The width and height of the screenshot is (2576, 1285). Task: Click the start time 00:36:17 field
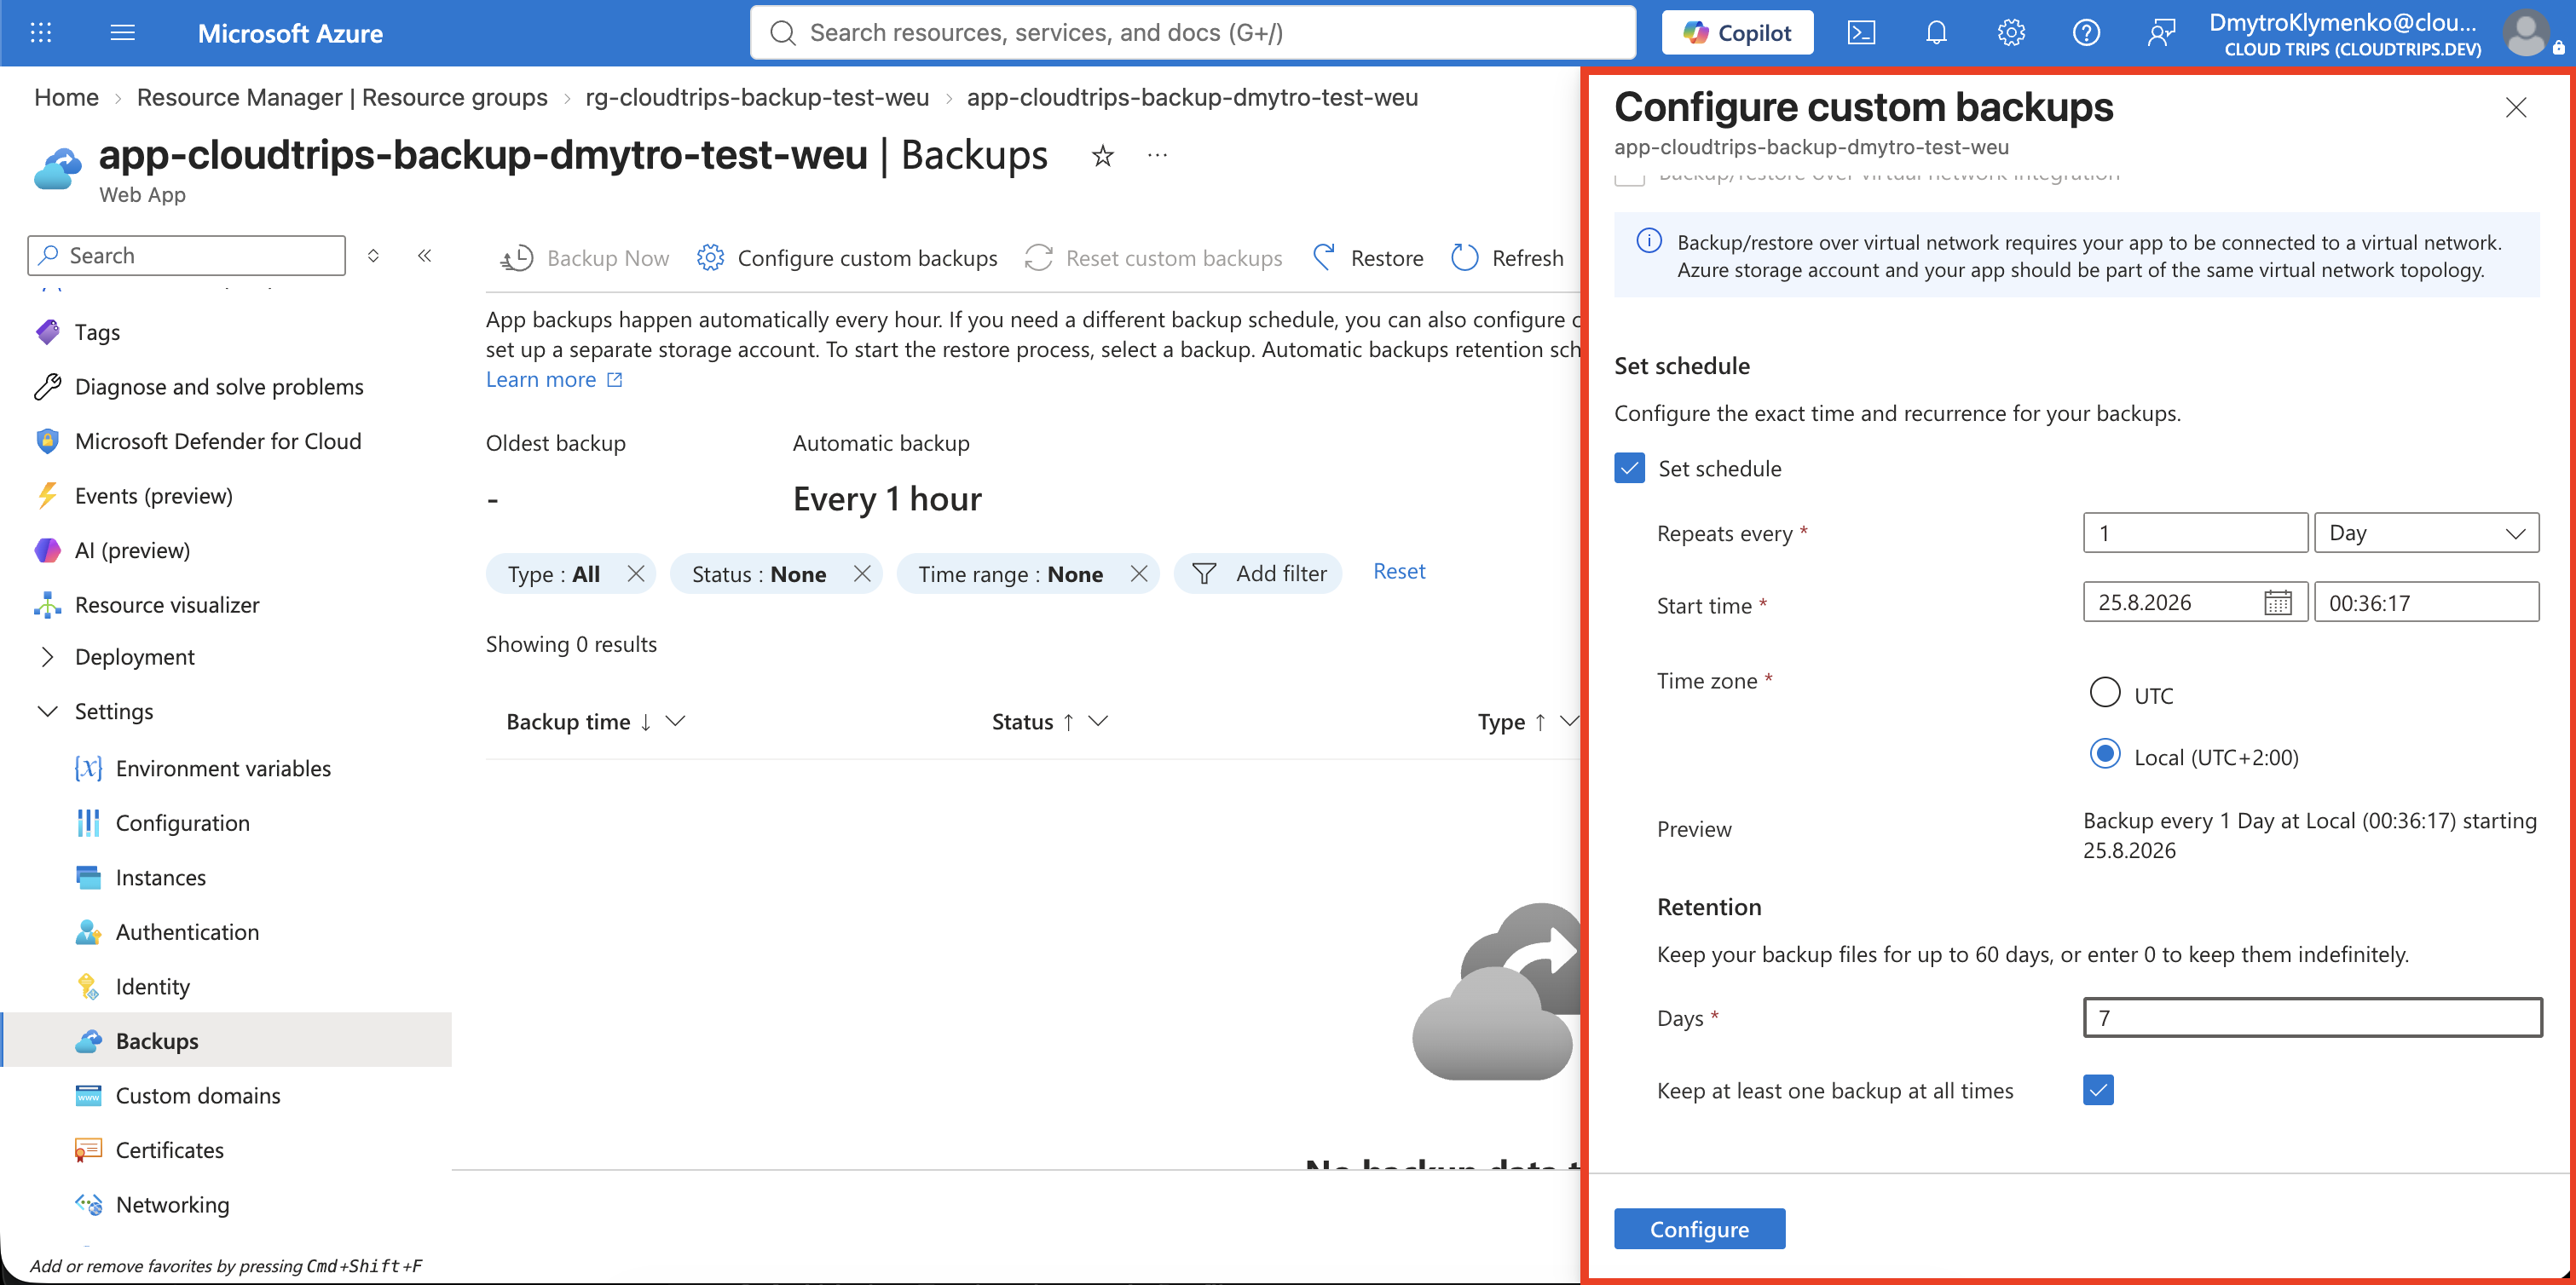coord(2426,602)
